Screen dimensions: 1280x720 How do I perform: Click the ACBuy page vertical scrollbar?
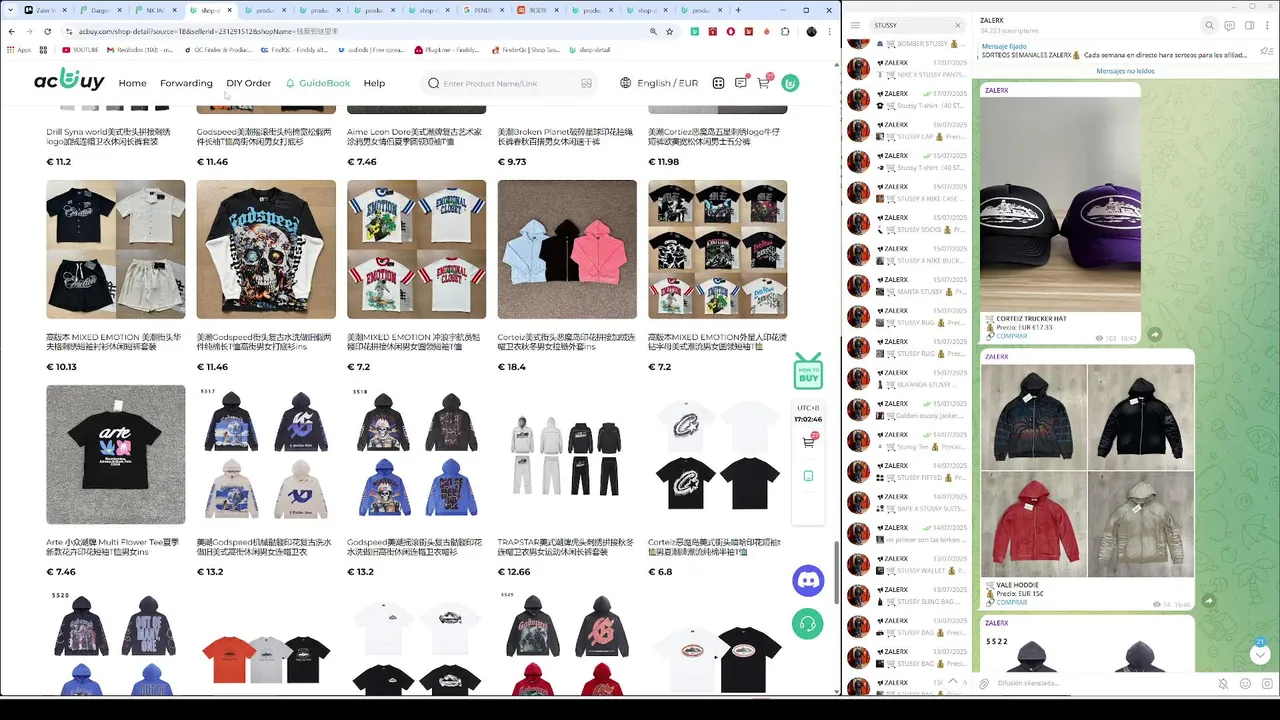click(x=837, y=572)
